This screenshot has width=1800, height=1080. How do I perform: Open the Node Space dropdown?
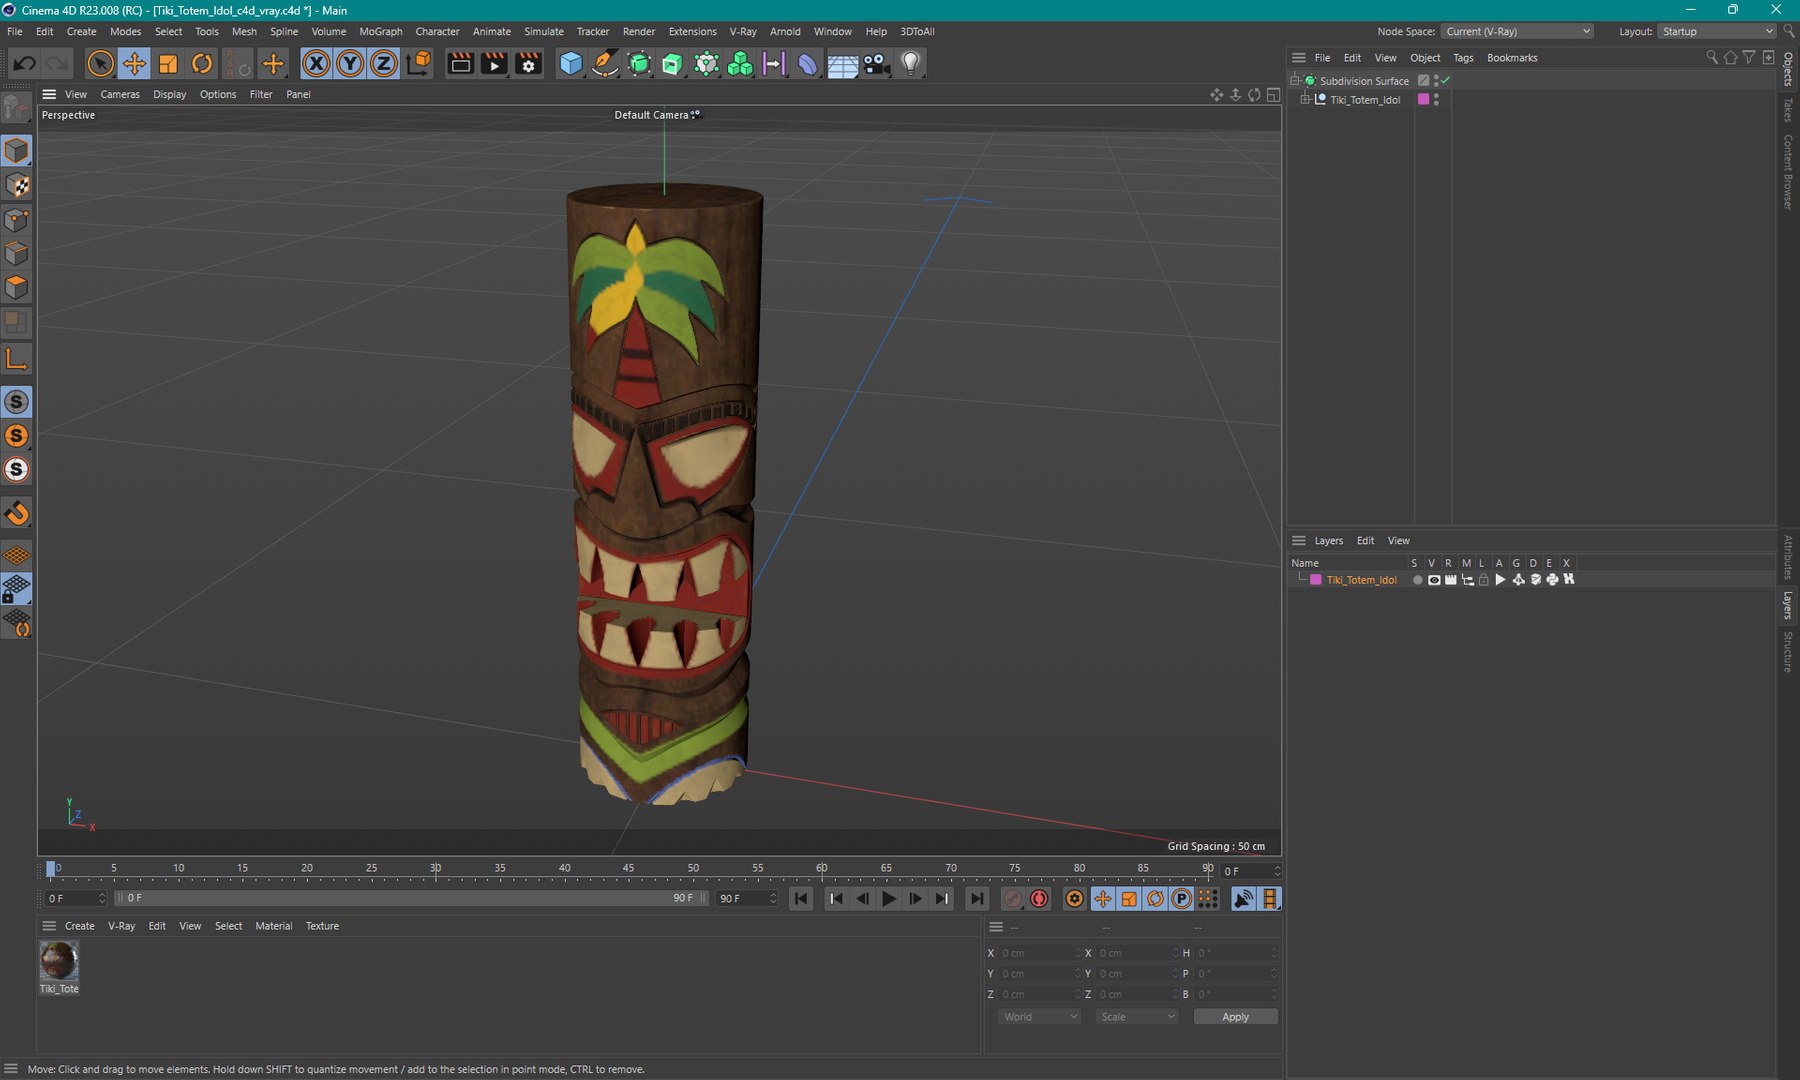[1517, 32]
